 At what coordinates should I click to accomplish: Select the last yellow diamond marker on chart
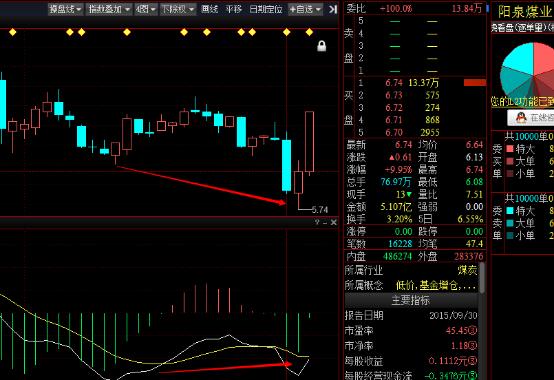310,32
